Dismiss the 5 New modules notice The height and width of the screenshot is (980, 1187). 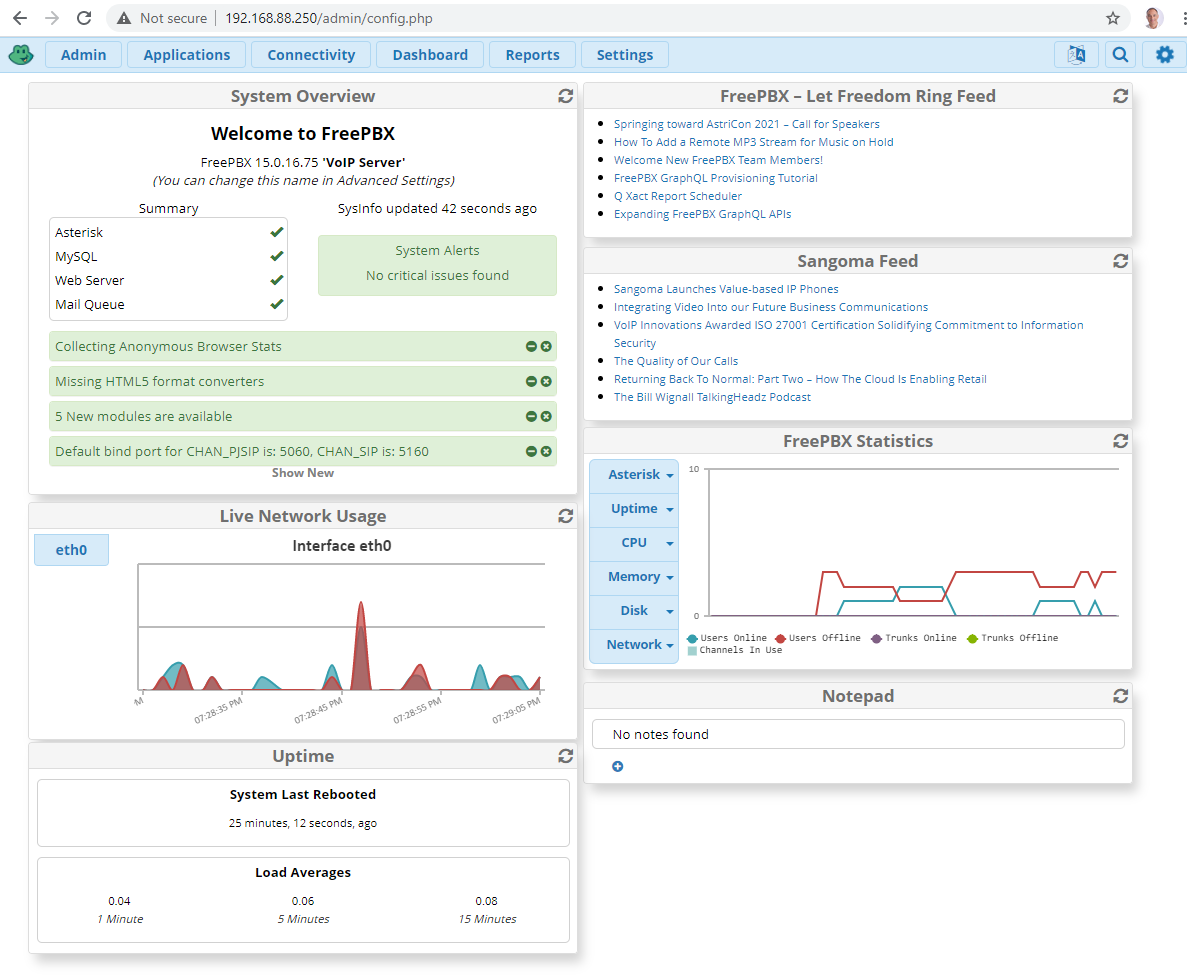pyautogui.click(x=546, y=416)
